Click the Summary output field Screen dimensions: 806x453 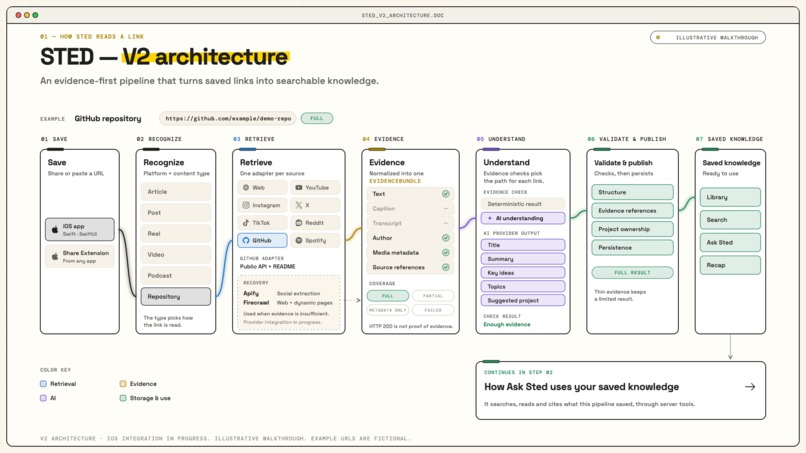523,259
